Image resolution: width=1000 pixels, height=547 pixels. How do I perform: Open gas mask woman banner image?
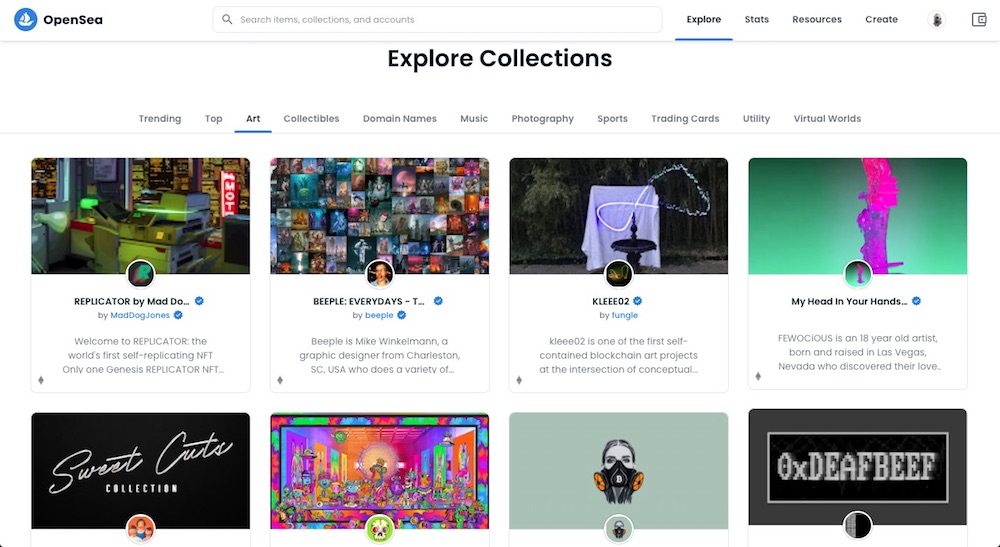619,470
